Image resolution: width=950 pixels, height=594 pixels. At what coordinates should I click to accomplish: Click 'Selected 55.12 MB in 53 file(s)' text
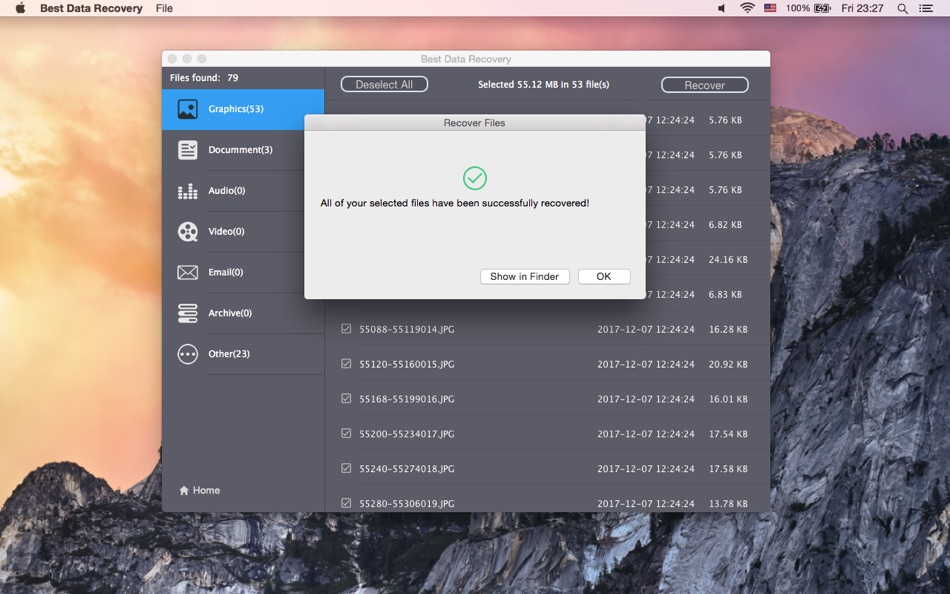543,85
